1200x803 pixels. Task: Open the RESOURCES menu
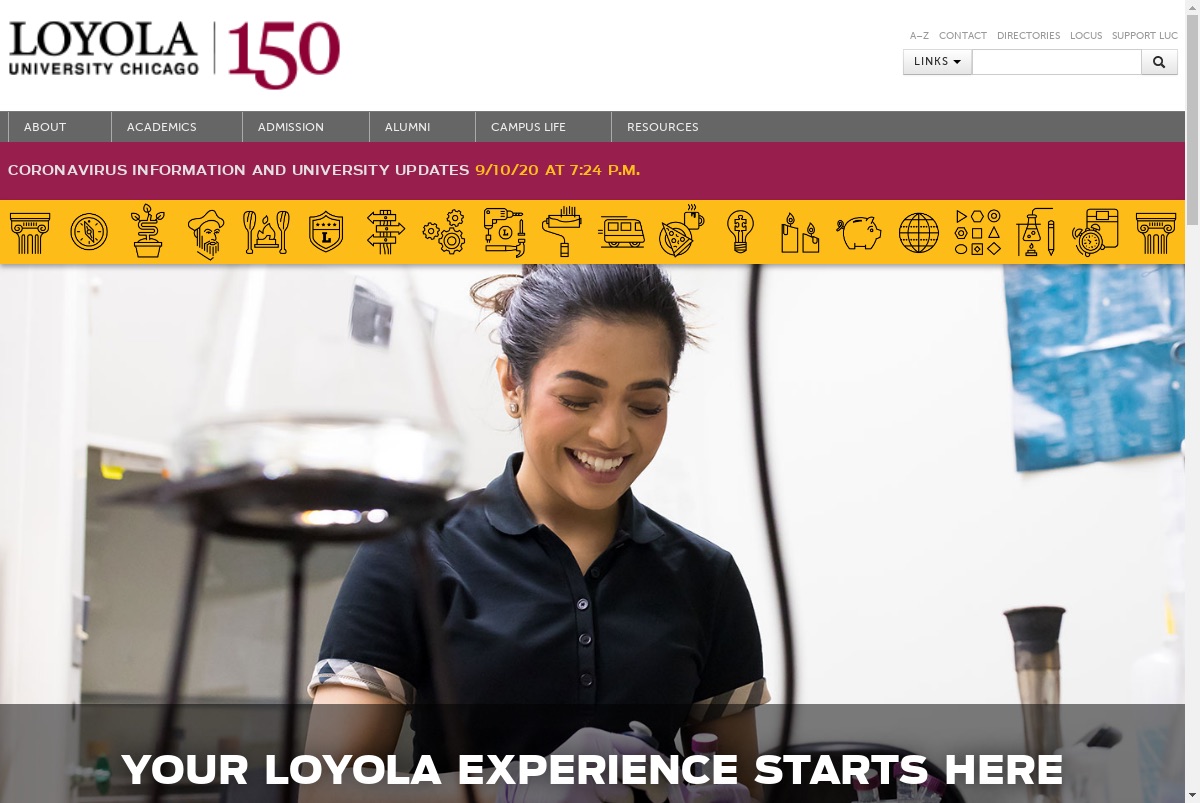coord(663,127)
